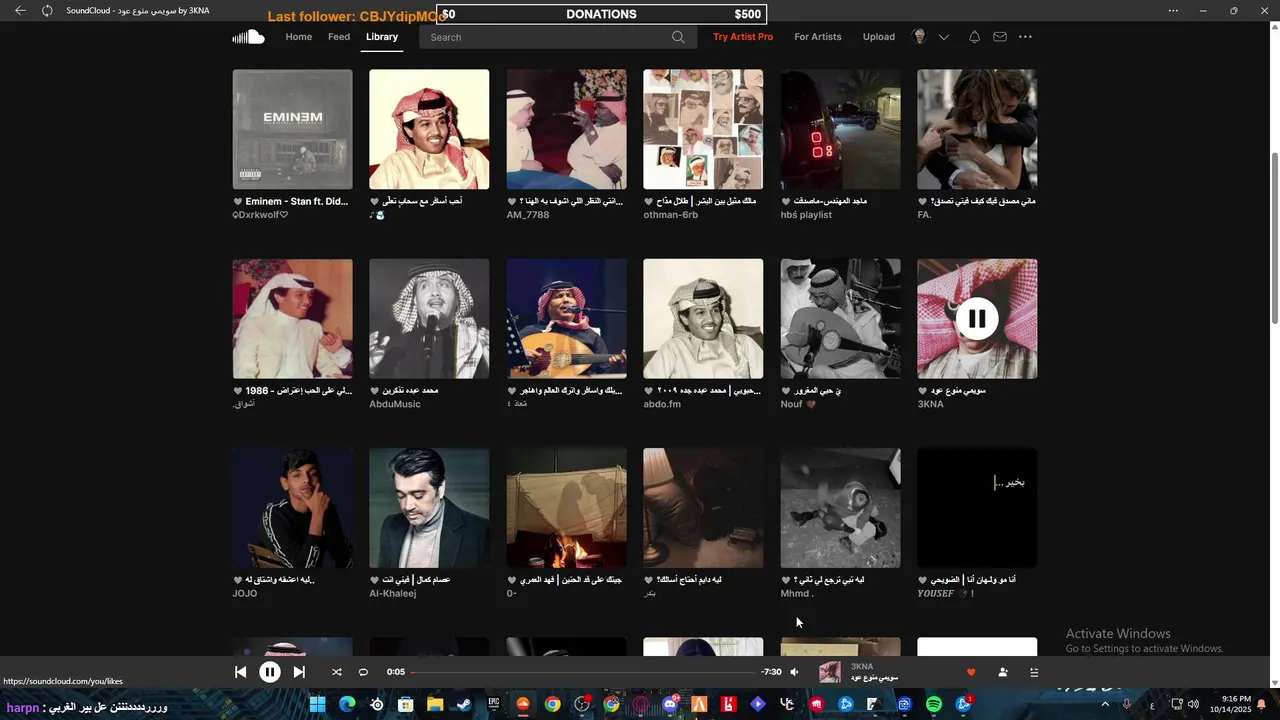Viewport: 1280px width, 720px height.
Task: Skip to the previous track
Action: 240,672
